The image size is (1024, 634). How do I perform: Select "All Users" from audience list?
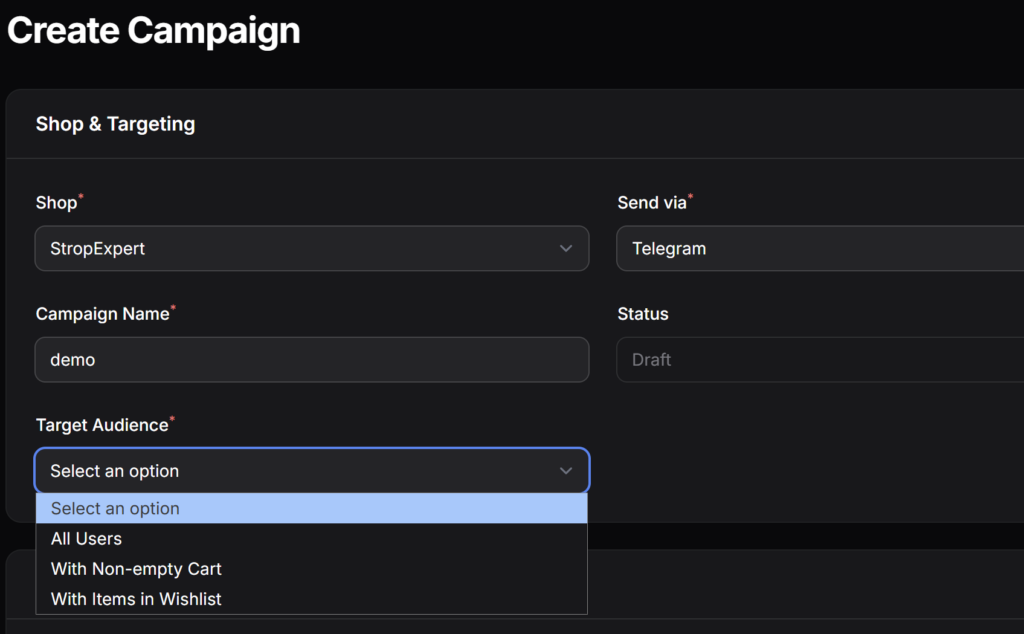coord(87,538)
